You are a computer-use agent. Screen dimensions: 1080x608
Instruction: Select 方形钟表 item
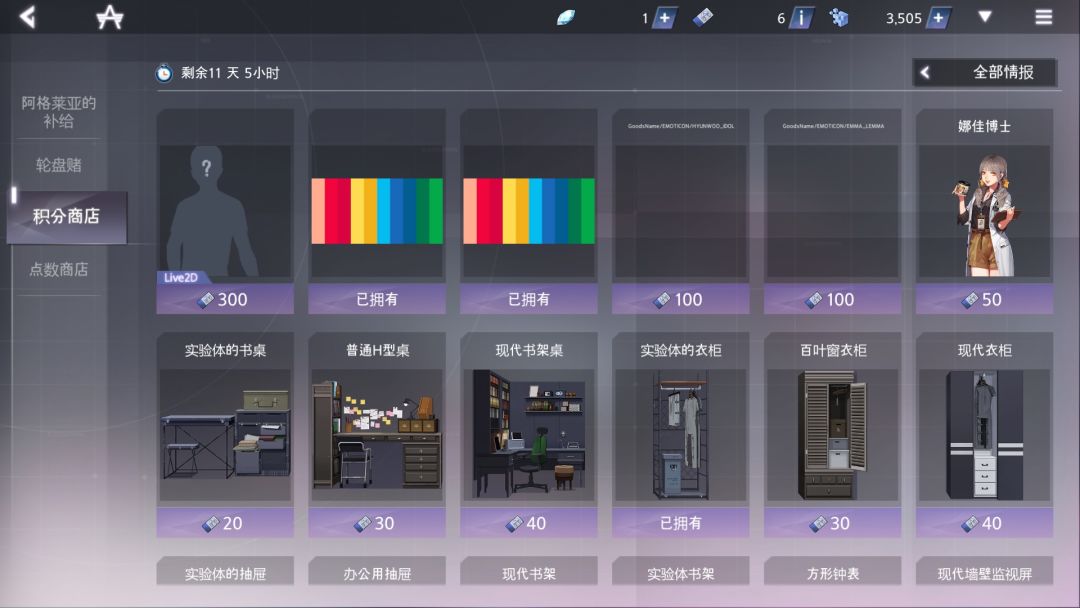pos(833,572)
